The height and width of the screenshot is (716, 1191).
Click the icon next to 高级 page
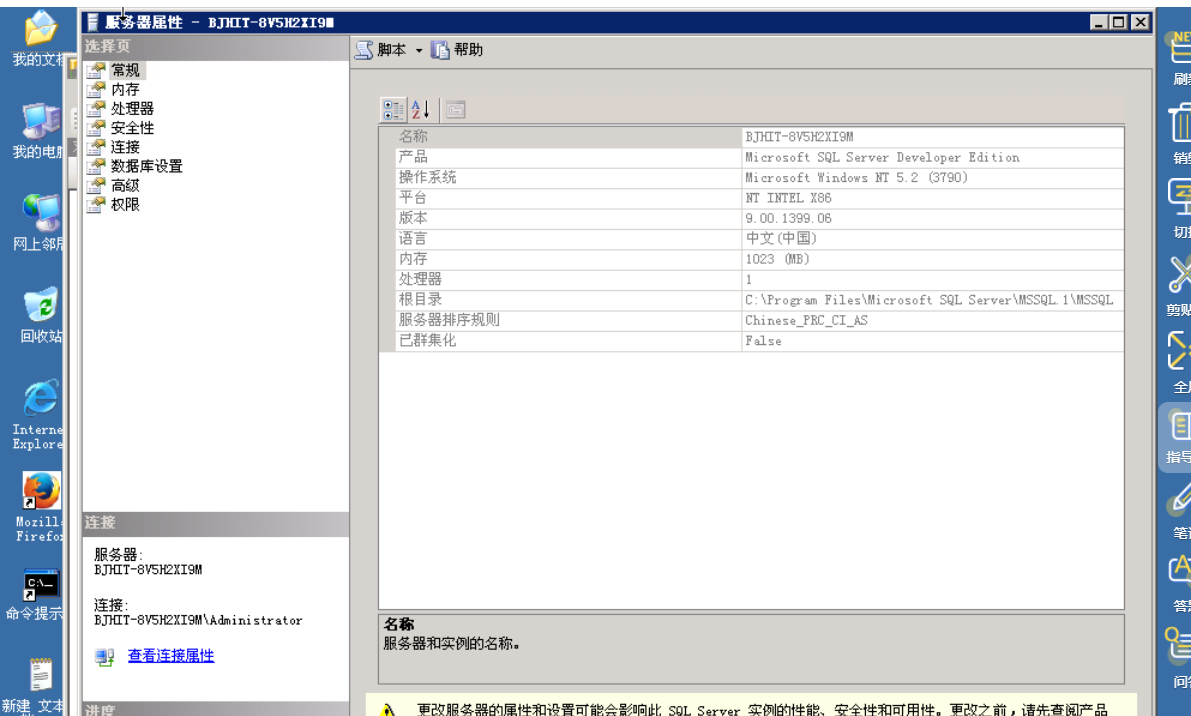96,185
